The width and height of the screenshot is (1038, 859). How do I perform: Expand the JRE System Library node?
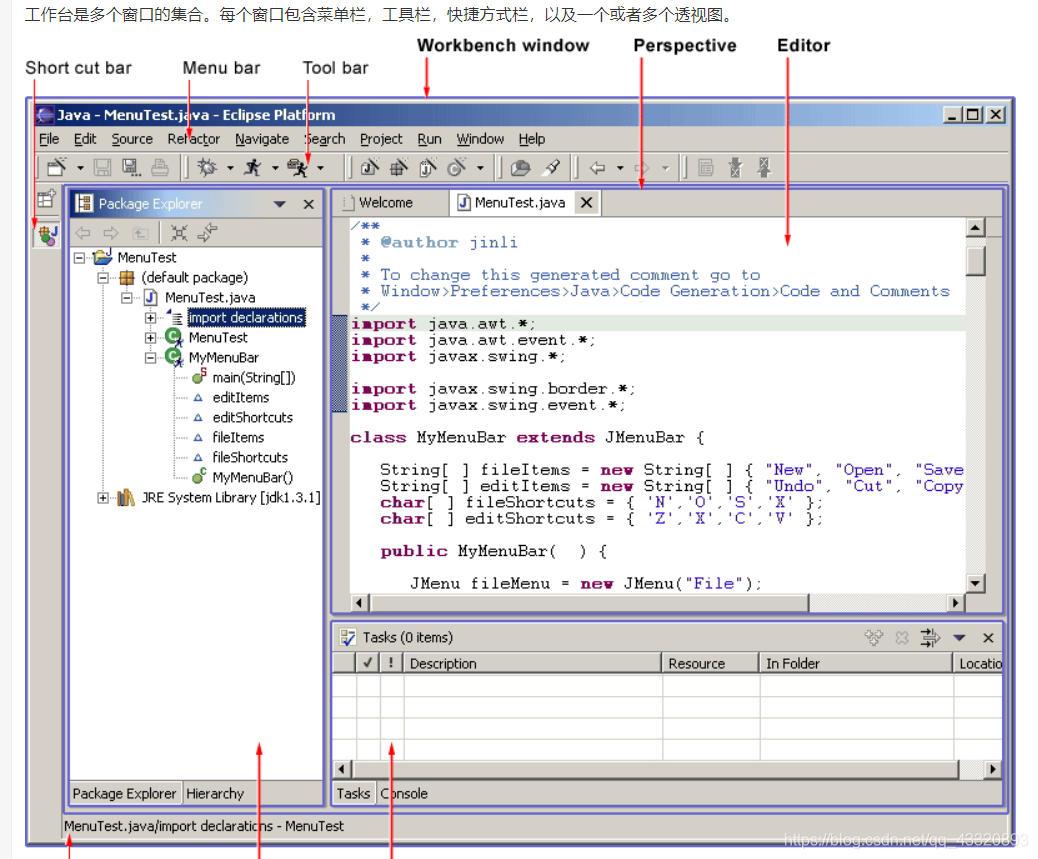(x=103, y=498)
